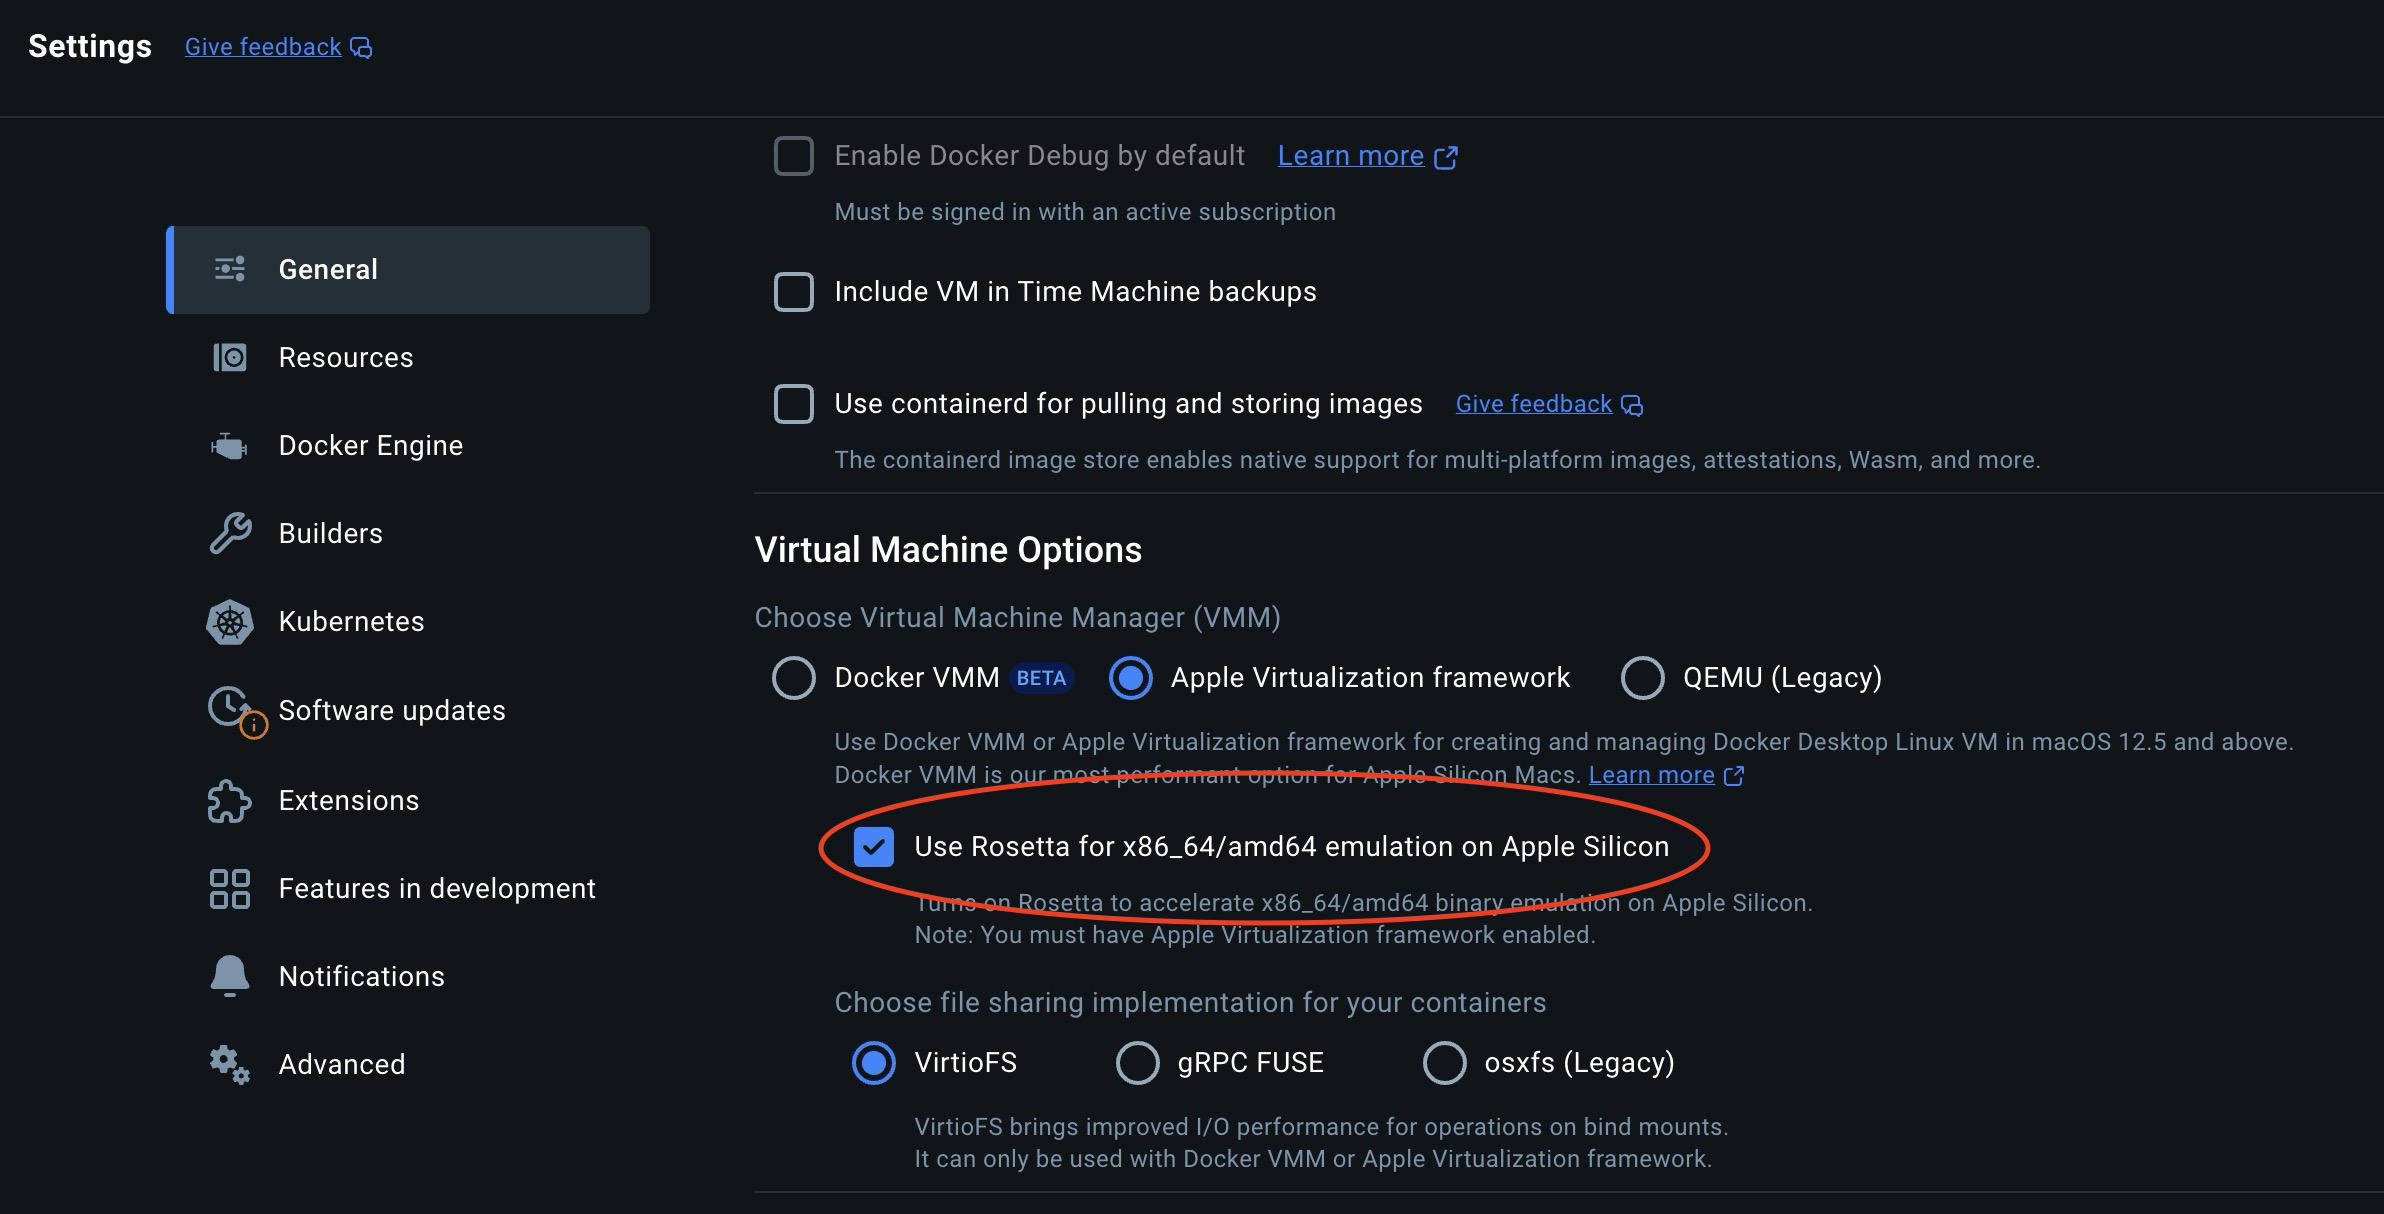Click the Features in development grid icon
This screenshot has height=1214, width=2384.
(230, 888)
